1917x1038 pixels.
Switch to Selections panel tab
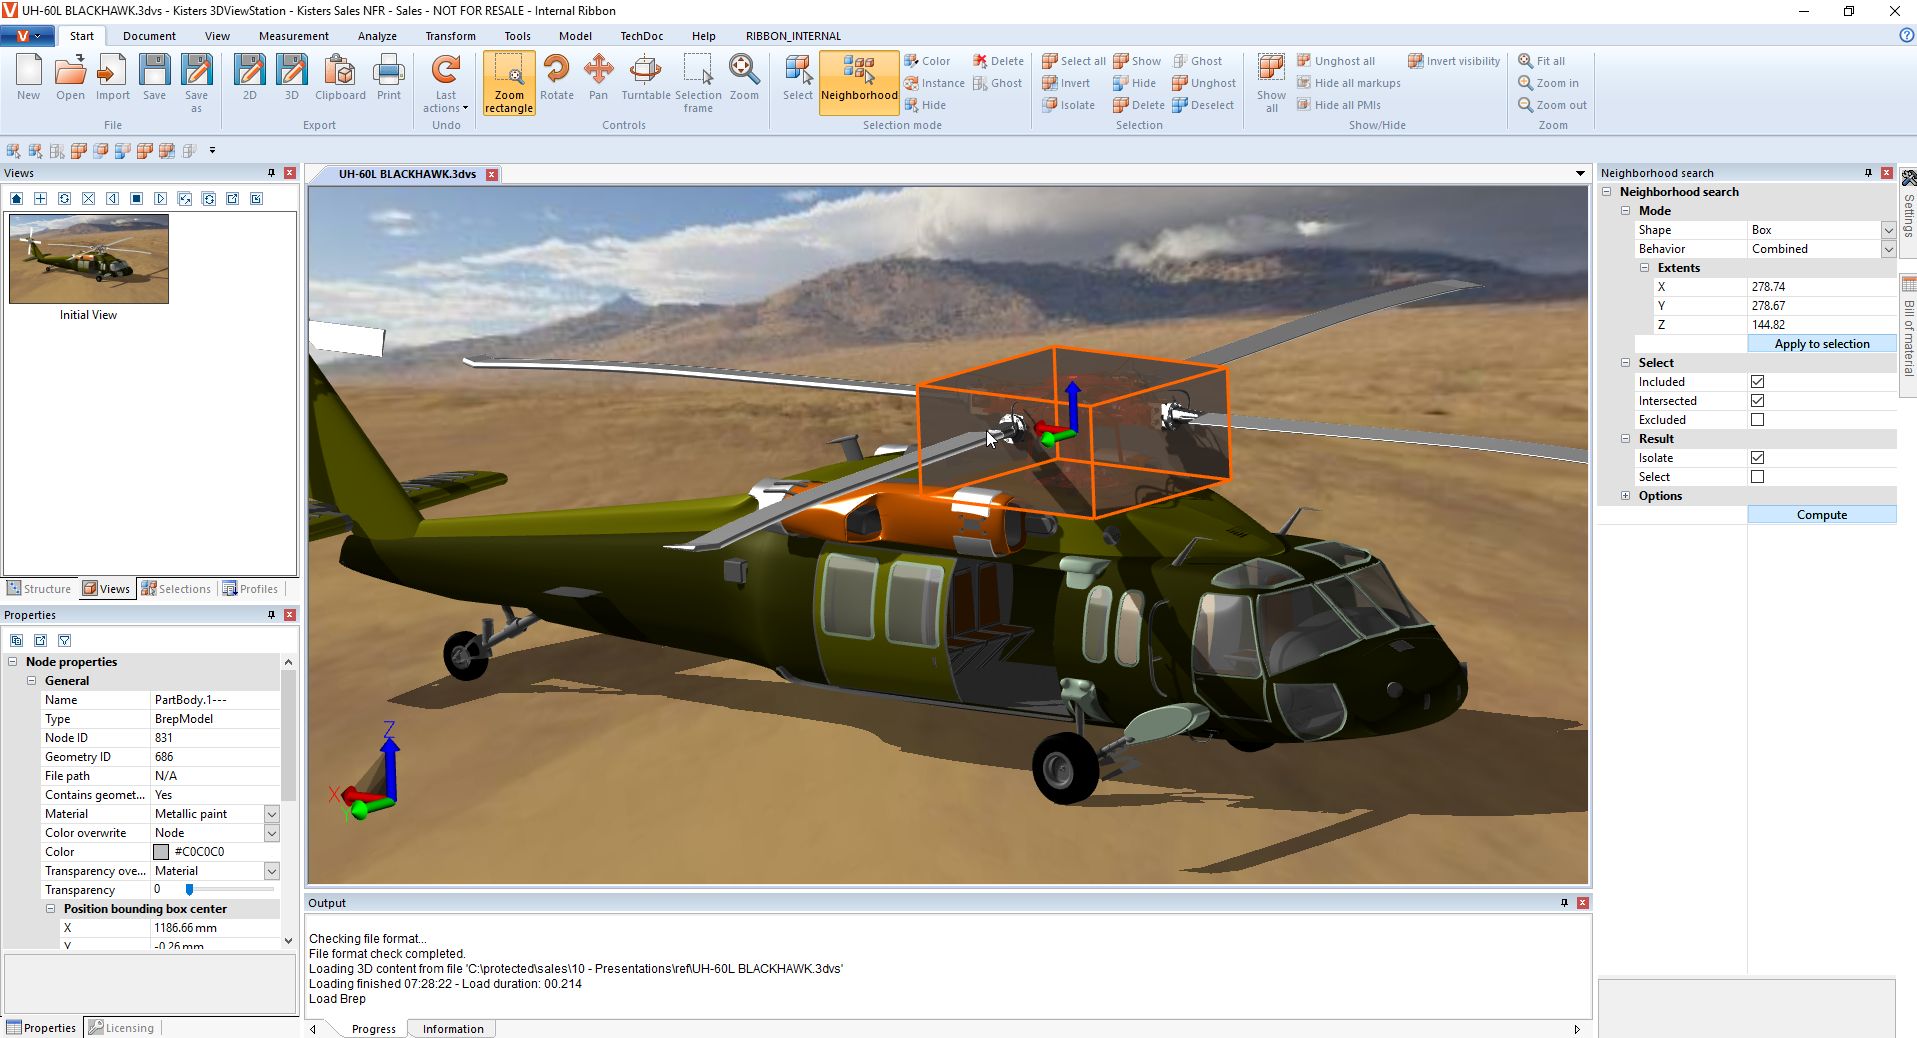point(176,589)
